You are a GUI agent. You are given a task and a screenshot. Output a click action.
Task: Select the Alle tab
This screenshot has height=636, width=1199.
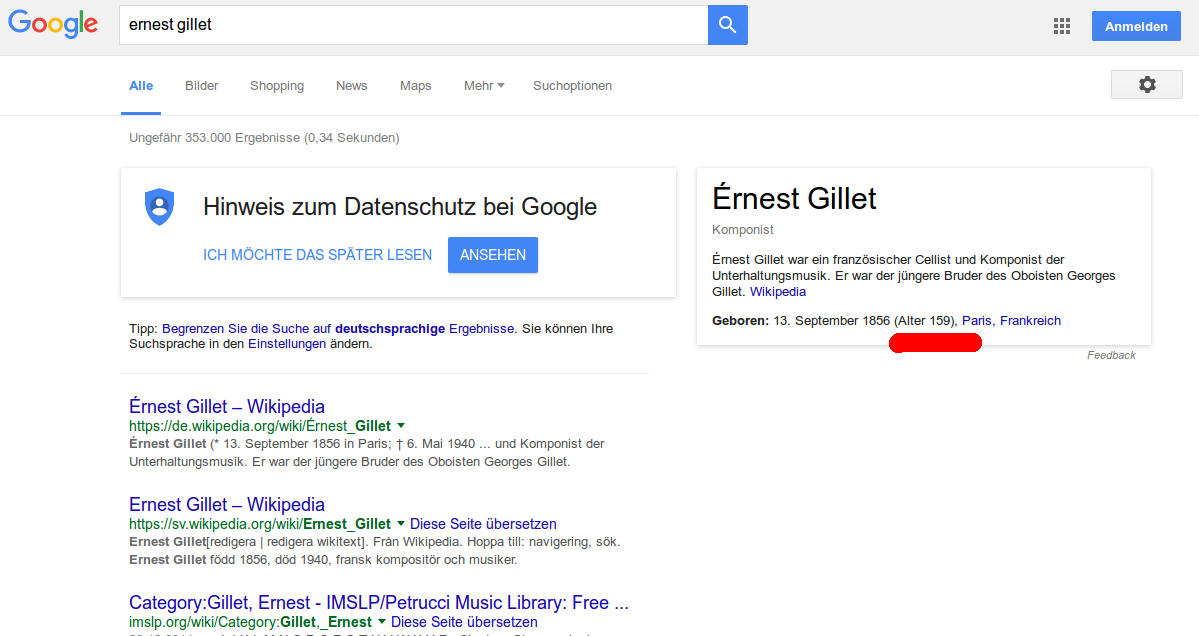tap(141, 86)
